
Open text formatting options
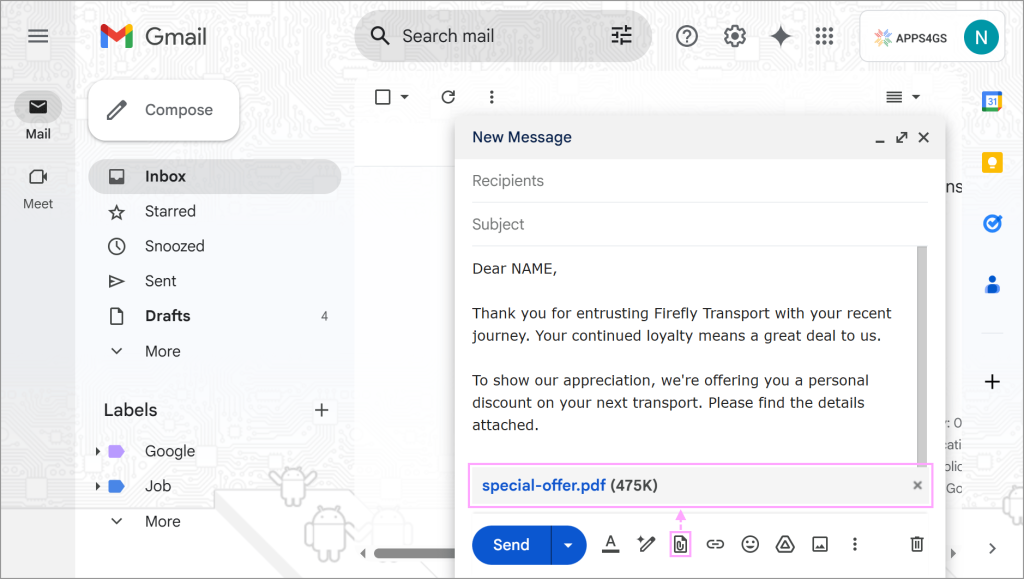click(611, 544)
